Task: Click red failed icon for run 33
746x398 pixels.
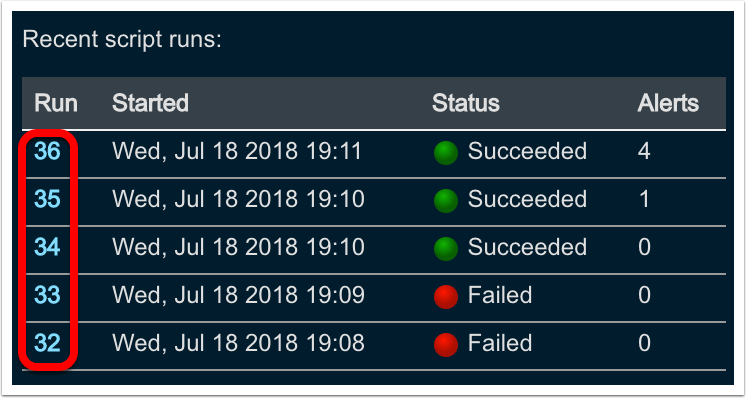Action: (x=446, y=297)
